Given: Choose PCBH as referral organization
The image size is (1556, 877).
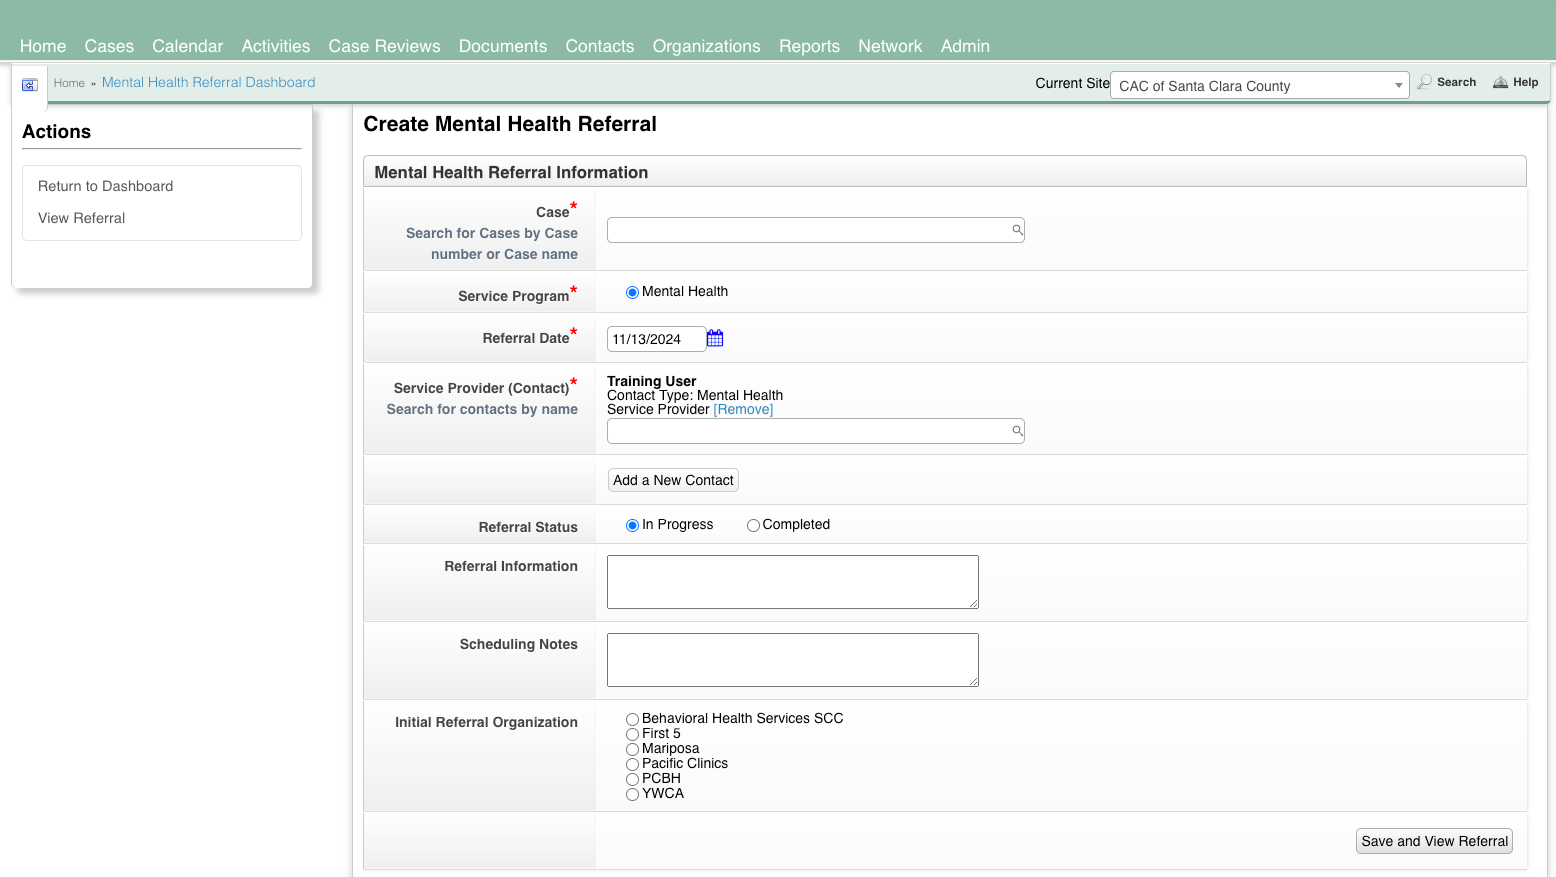Looking at the screenshot, I should (x=632, y=779).
